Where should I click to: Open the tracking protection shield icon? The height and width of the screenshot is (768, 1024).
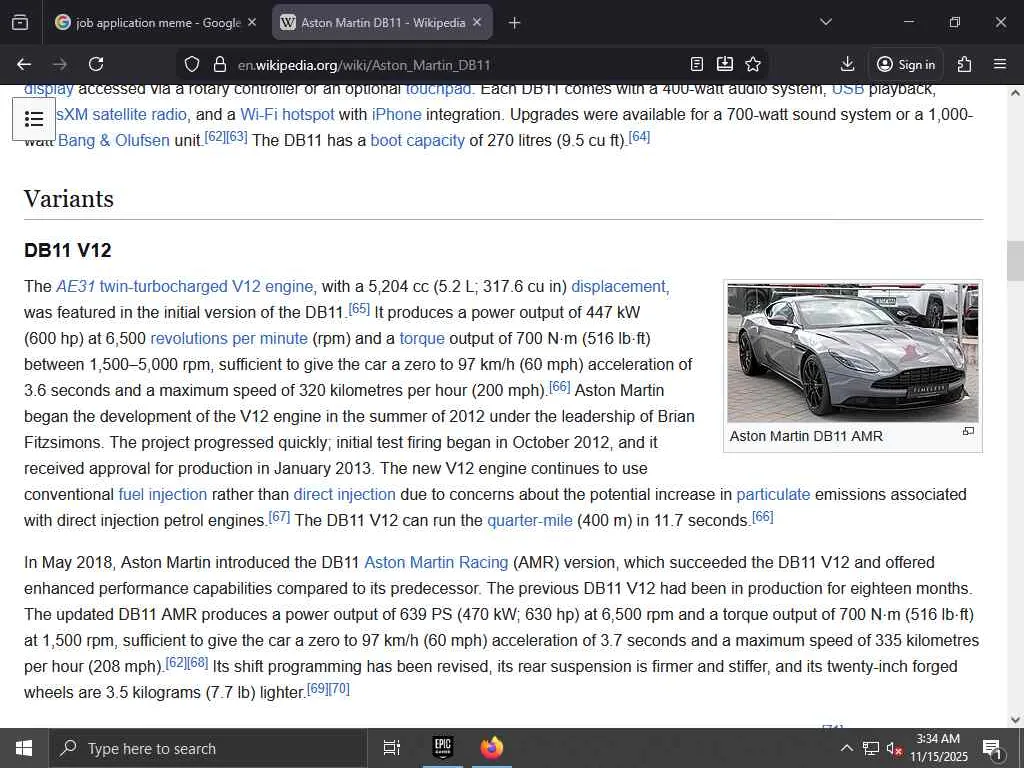[191, 65]
